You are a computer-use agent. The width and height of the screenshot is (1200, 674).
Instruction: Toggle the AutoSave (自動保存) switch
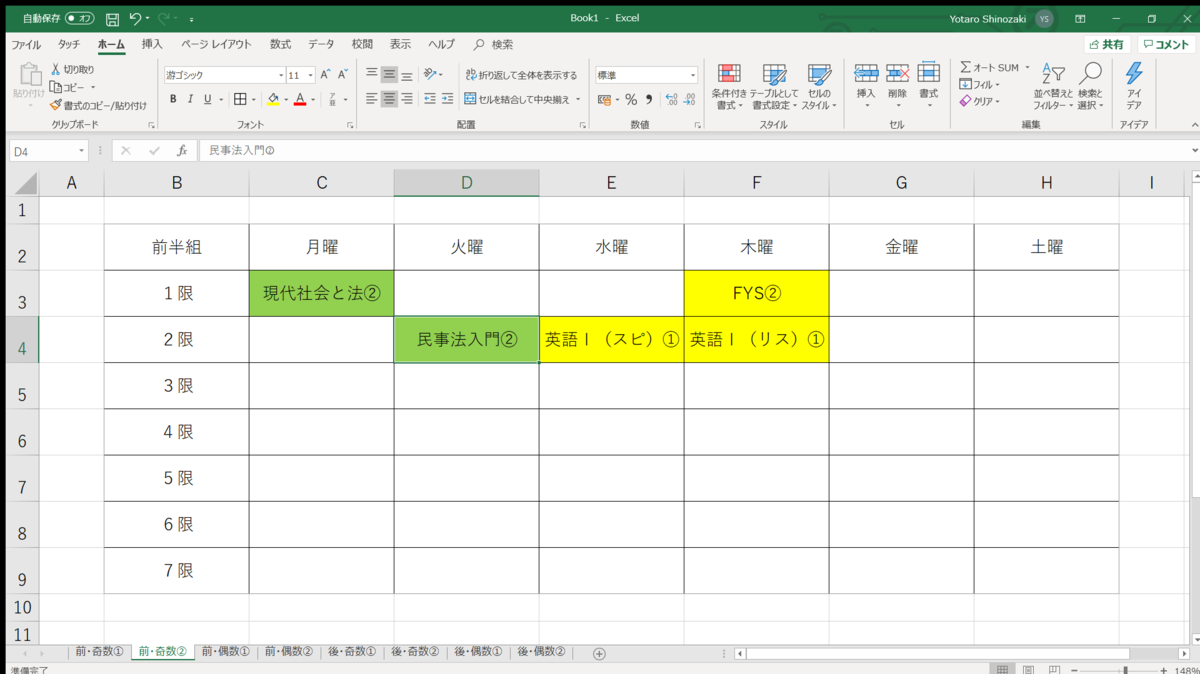80,18
